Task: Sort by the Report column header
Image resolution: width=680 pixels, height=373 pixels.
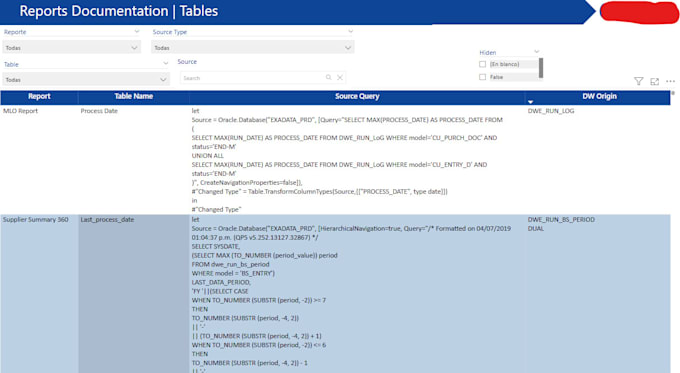Action: click(x=39, y=96)
